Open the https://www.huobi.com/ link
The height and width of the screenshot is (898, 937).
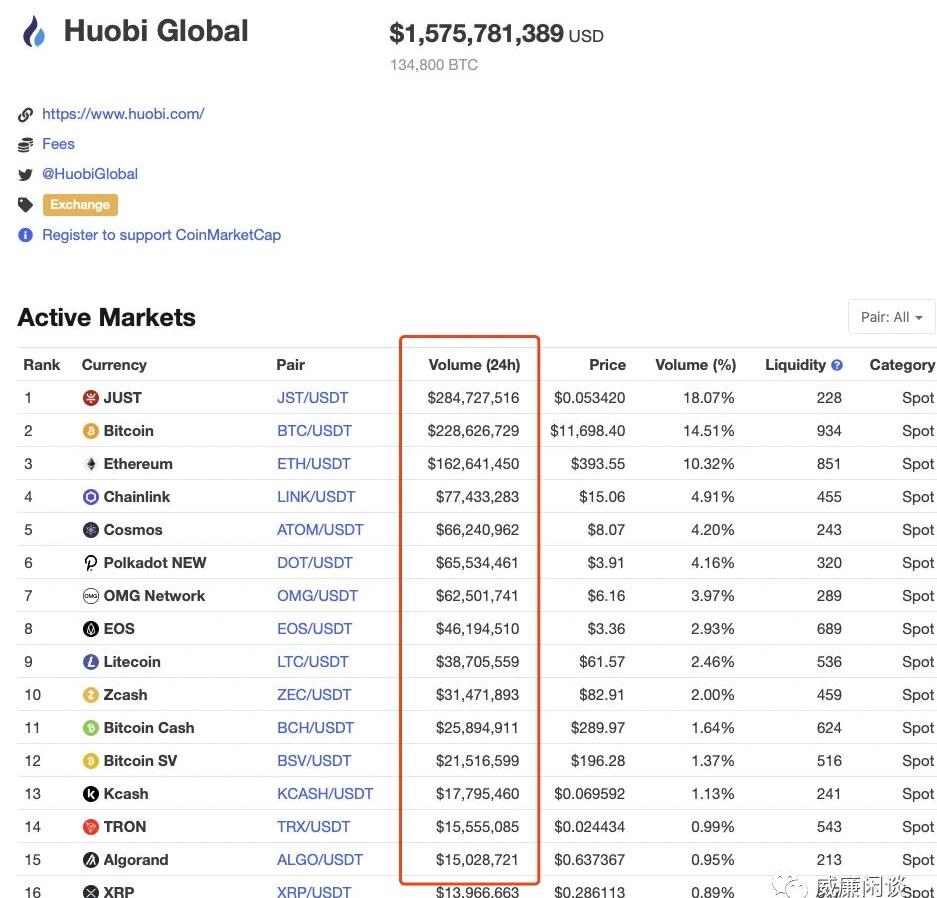pos(123,114)
